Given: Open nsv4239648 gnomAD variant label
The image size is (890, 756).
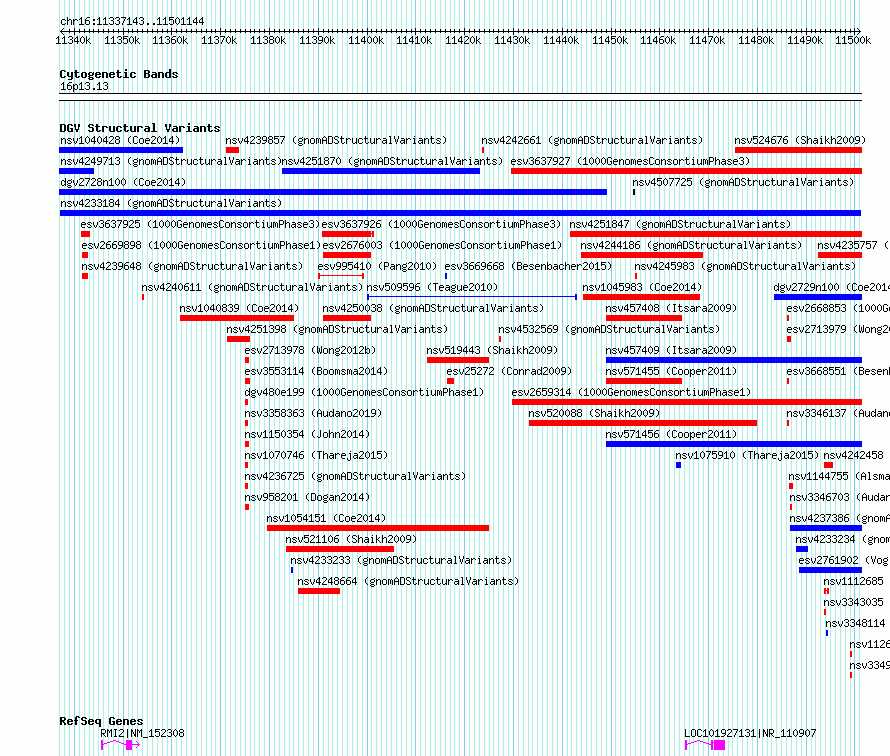Looking at the screenshot, I should coord(192,266).
